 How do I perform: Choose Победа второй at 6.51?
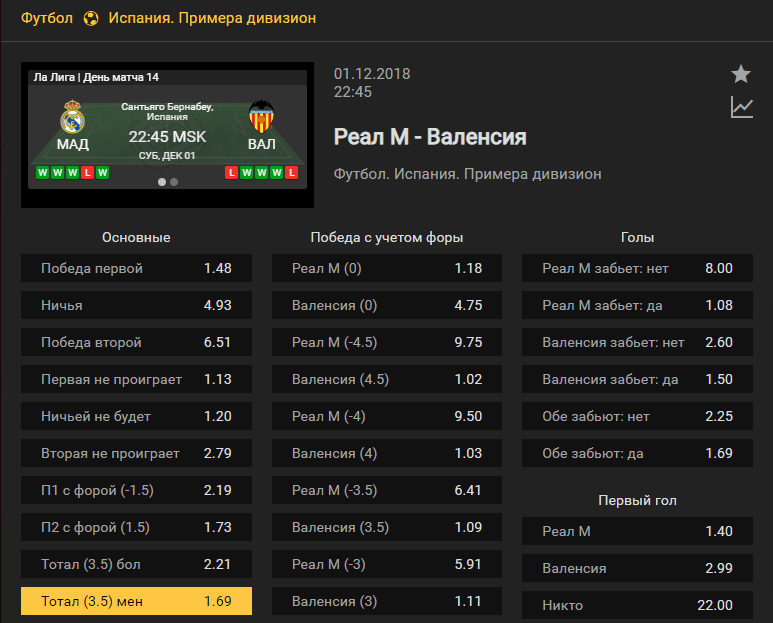[136, 342]
